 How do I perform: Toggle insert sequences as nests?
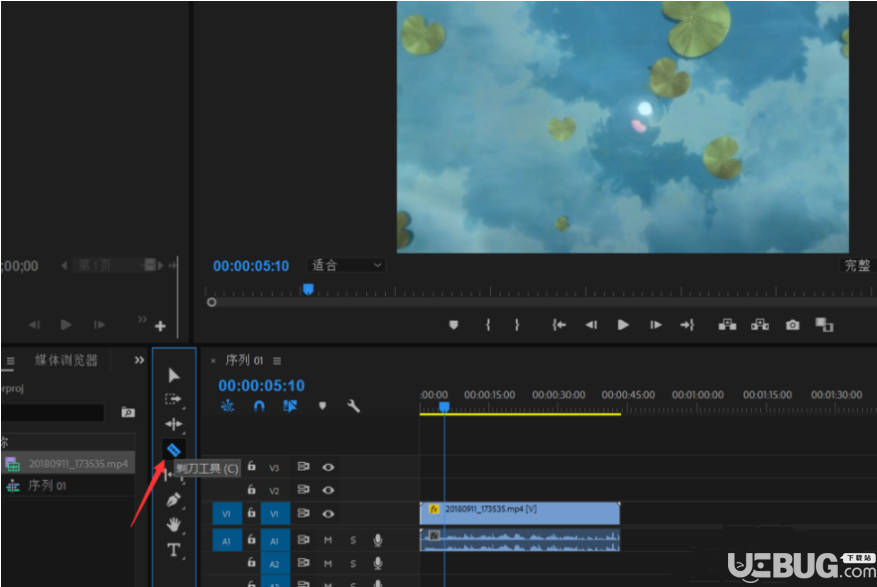coord(227,406)
